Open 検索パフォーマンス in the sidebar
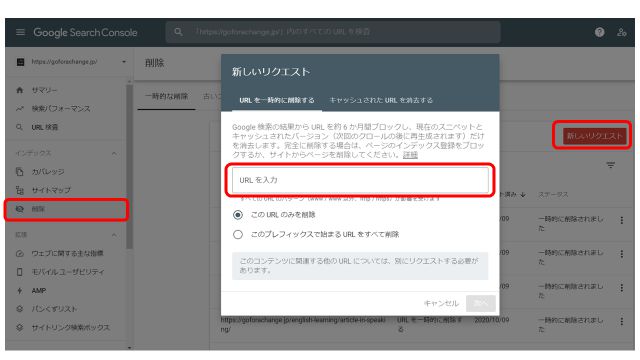 pos(61,109)
